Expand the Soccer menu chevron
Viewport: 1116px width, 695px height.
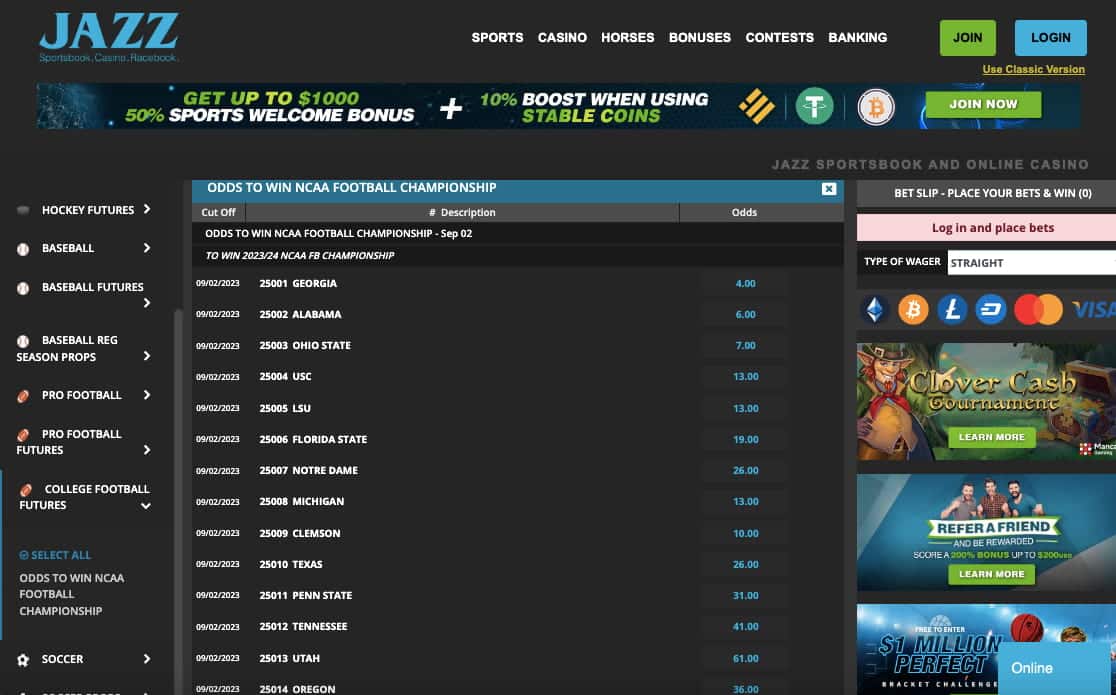(147, 659)
